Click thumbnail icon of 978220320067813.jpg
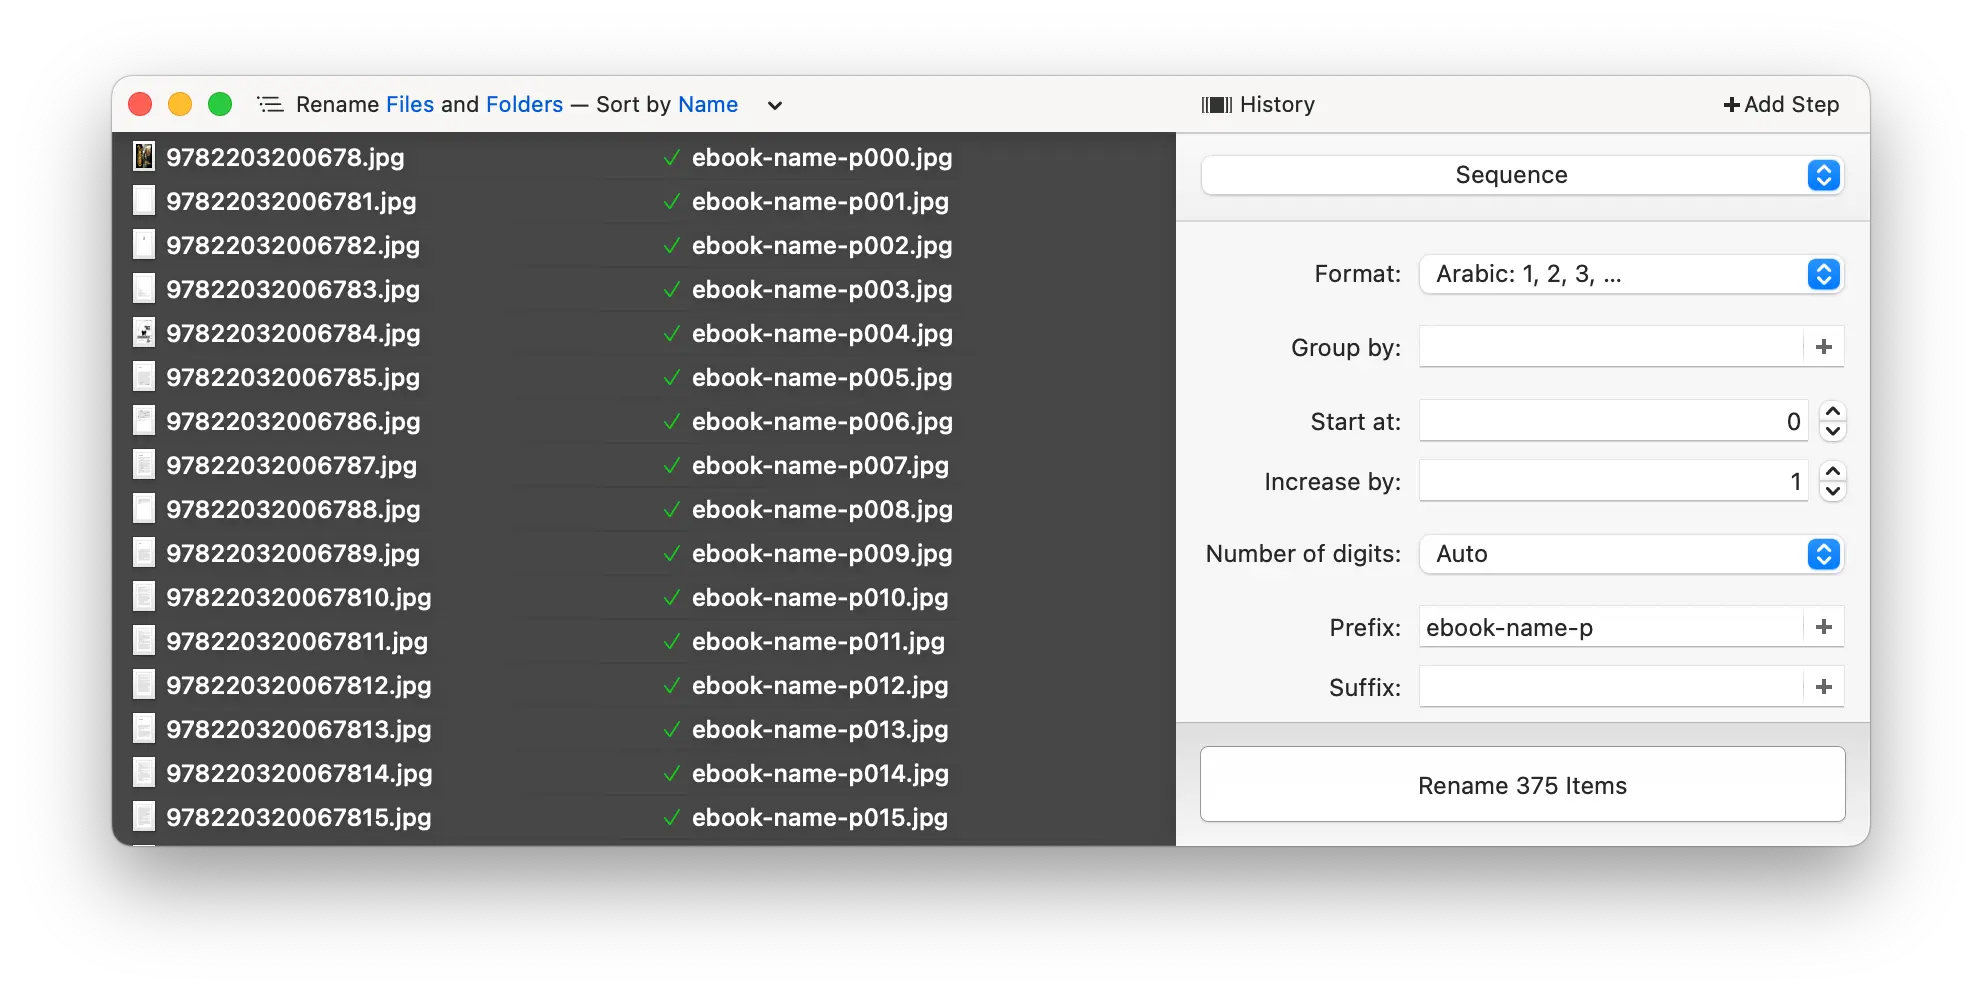1982x994 pixels. click(144, 728)
